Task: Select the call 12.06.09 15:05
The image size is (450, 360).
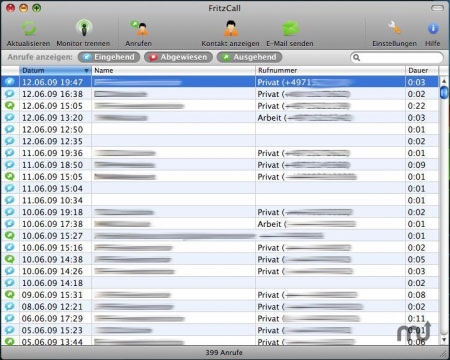Action: 220,106
